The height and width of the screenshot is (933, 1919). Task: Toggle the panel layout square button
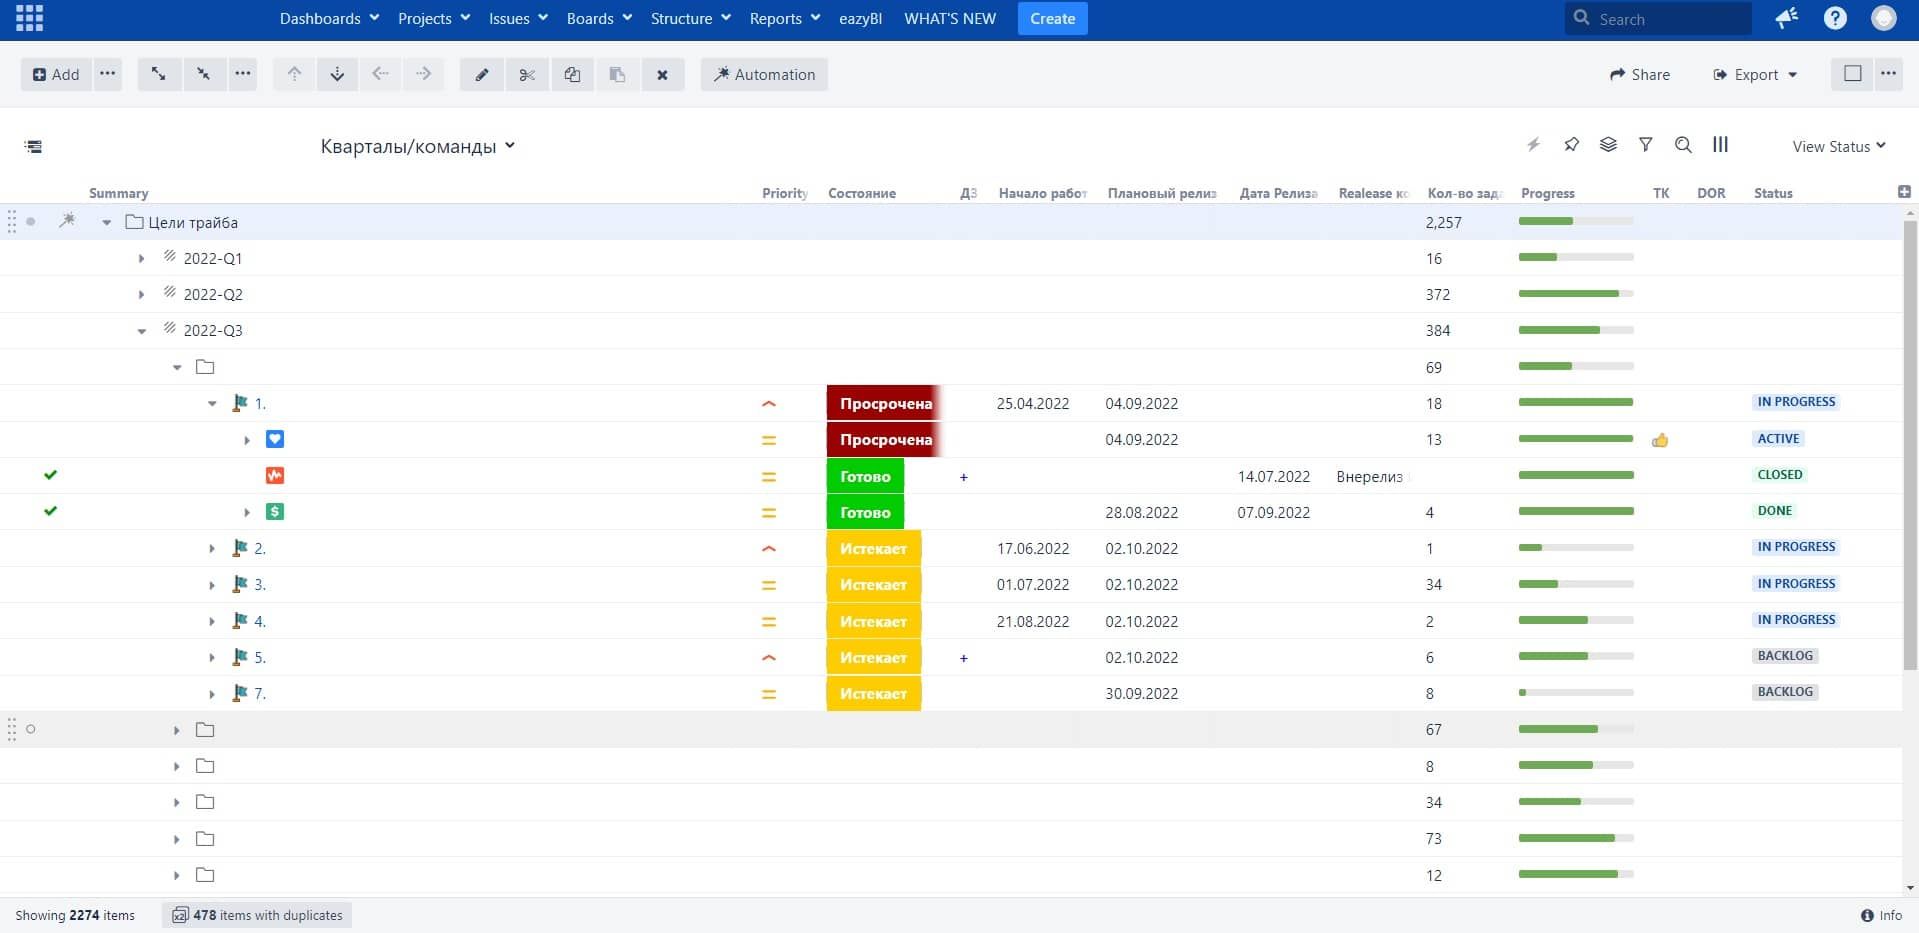(1852, 74)
